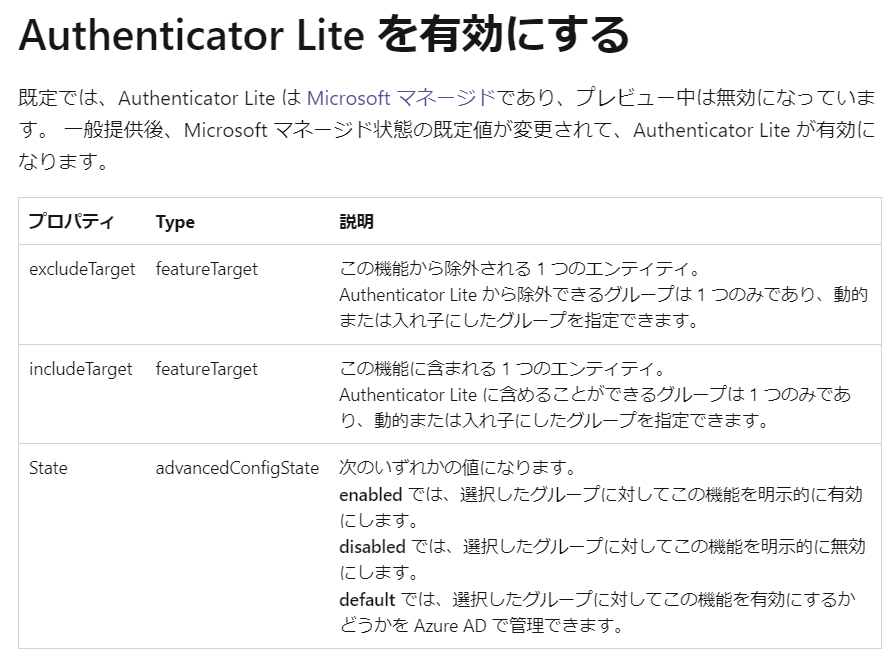Select the 説明 column header
894x658 pixels.
[x=356, y=221]
